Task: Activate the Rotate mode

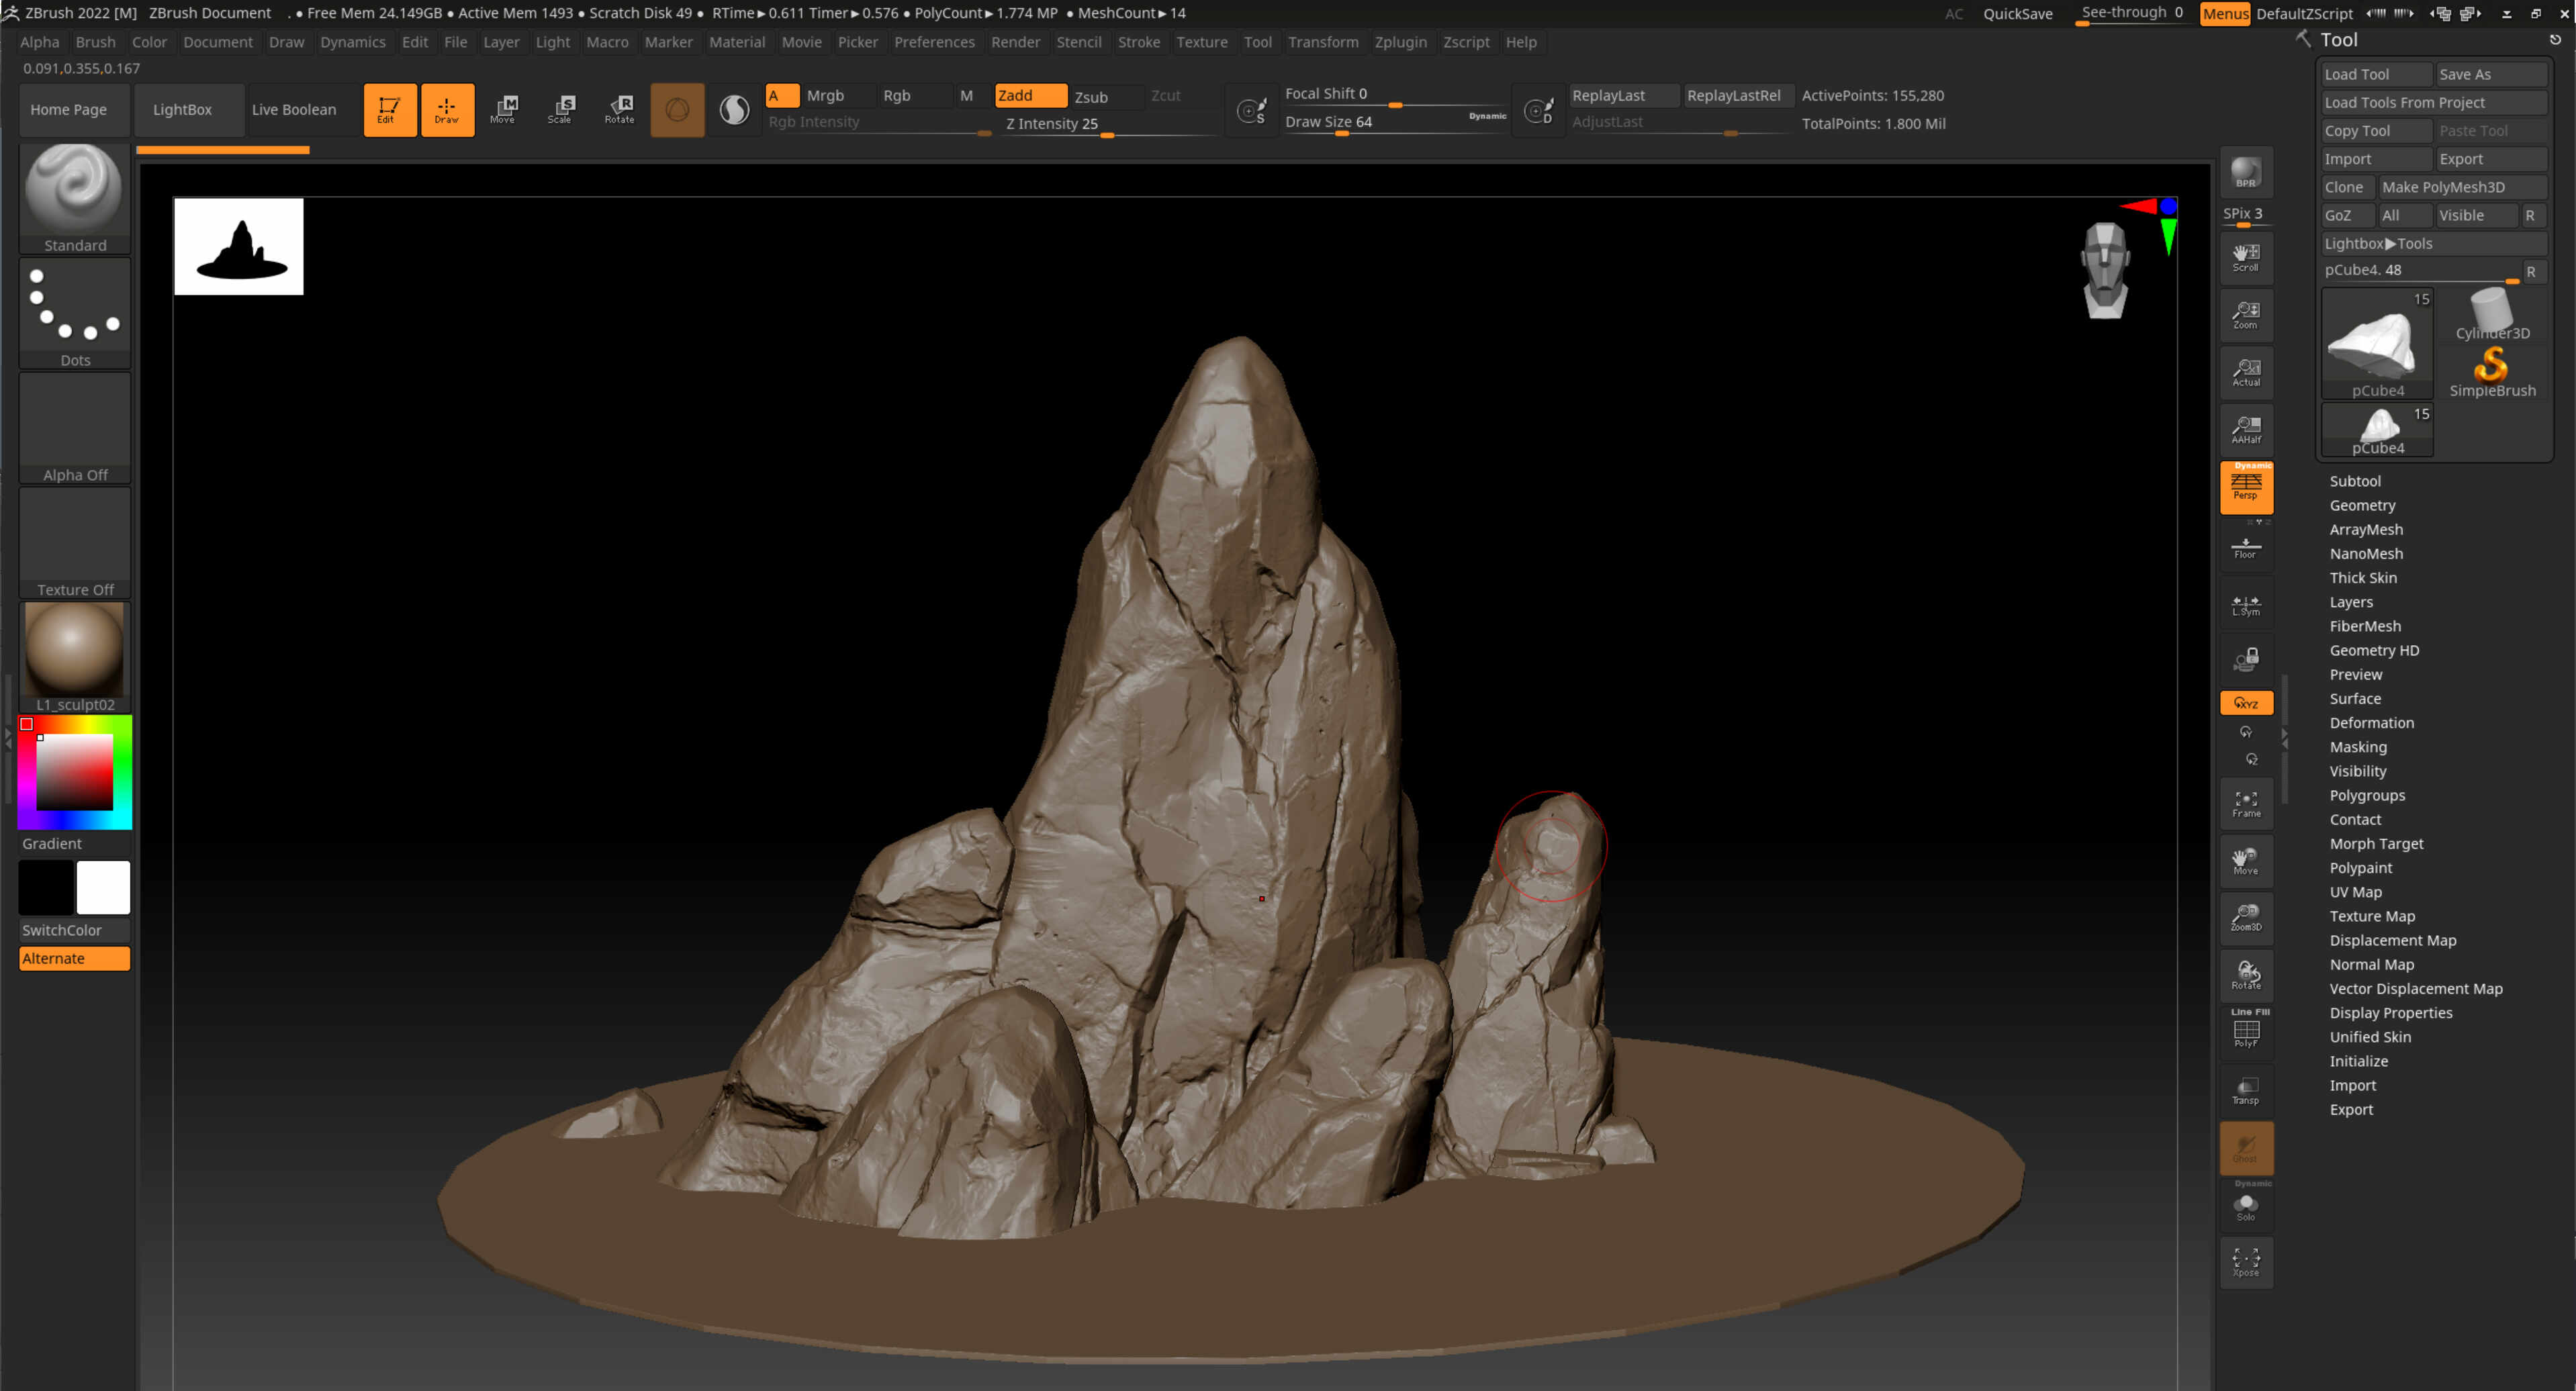Action: (619, 110)
